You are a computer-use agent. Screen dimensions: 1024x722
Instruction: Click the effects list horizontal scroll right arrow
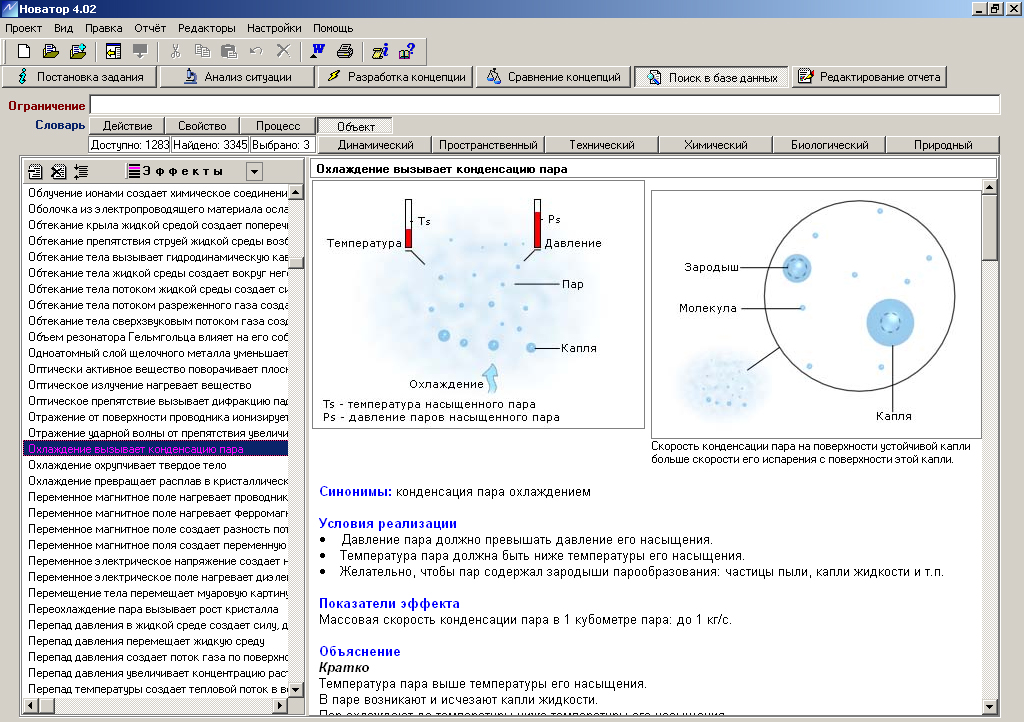point(280,705)
